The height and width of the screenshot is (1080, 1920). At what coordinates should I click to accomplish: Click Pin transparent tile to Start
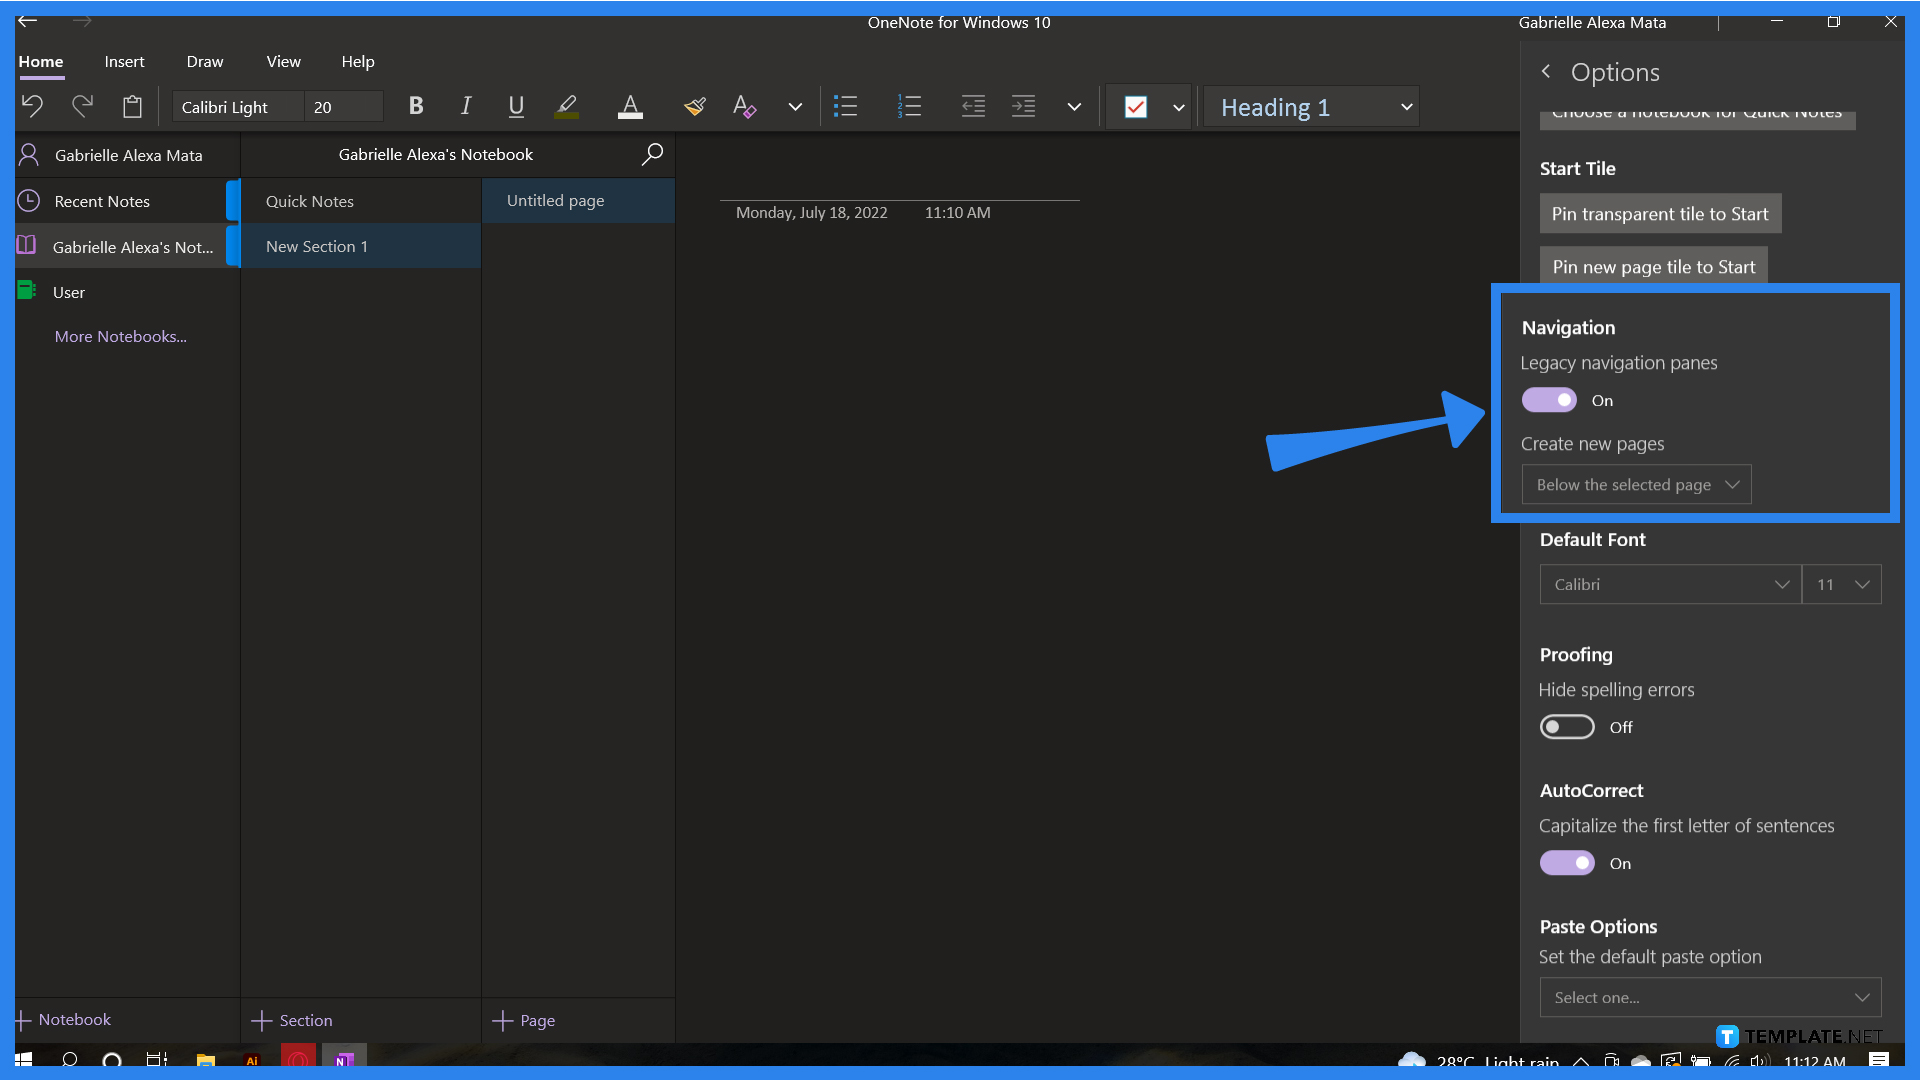pos(1659,213)
